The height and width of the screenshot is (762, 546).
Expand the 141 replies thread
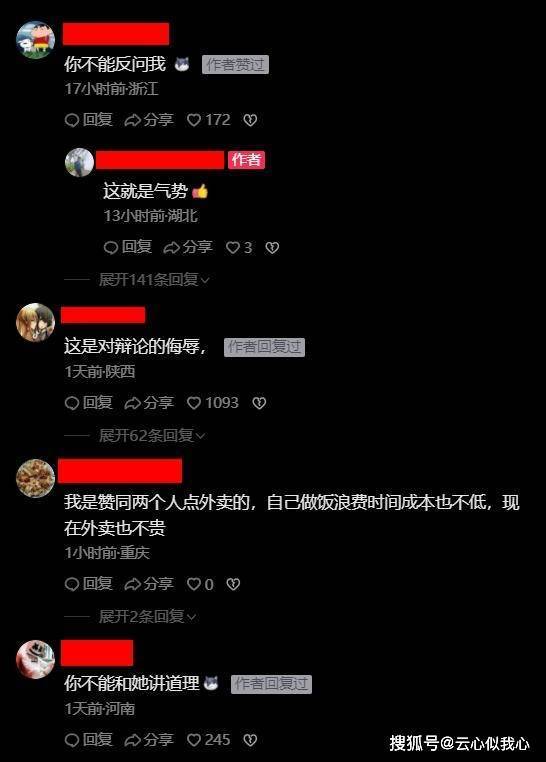pos(154,279)
